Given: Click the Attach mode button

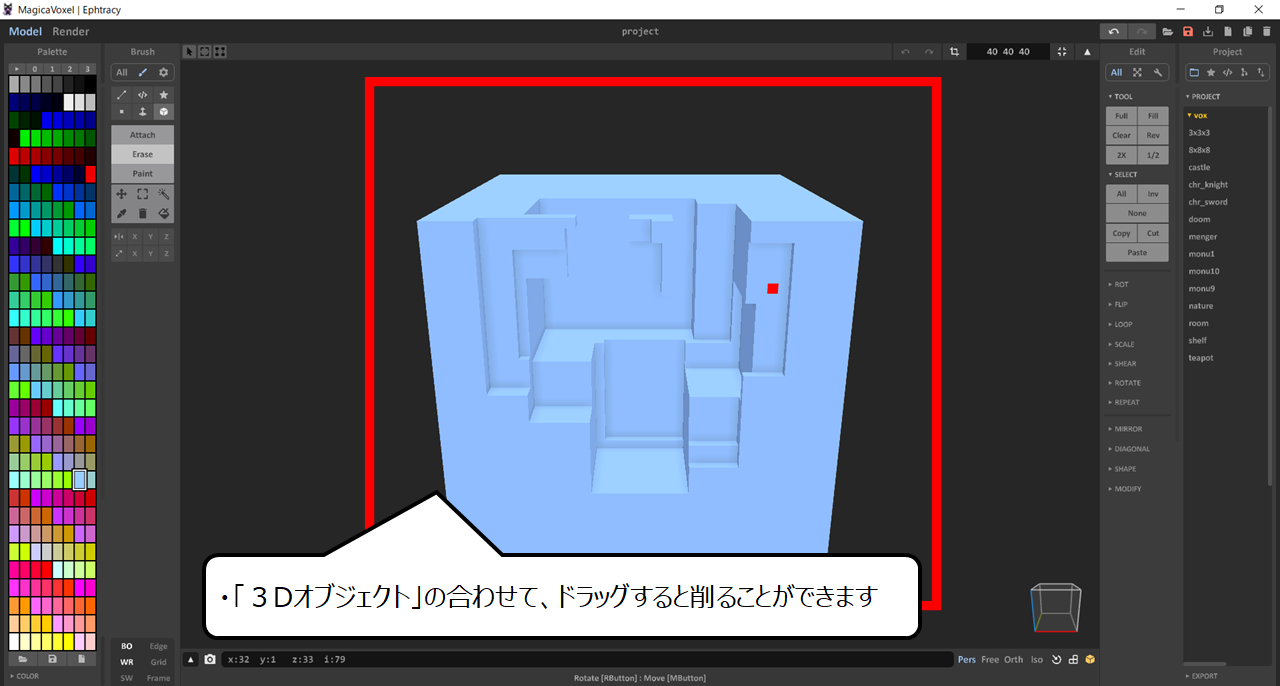Looking at the screenshot, I should [143, 135].
